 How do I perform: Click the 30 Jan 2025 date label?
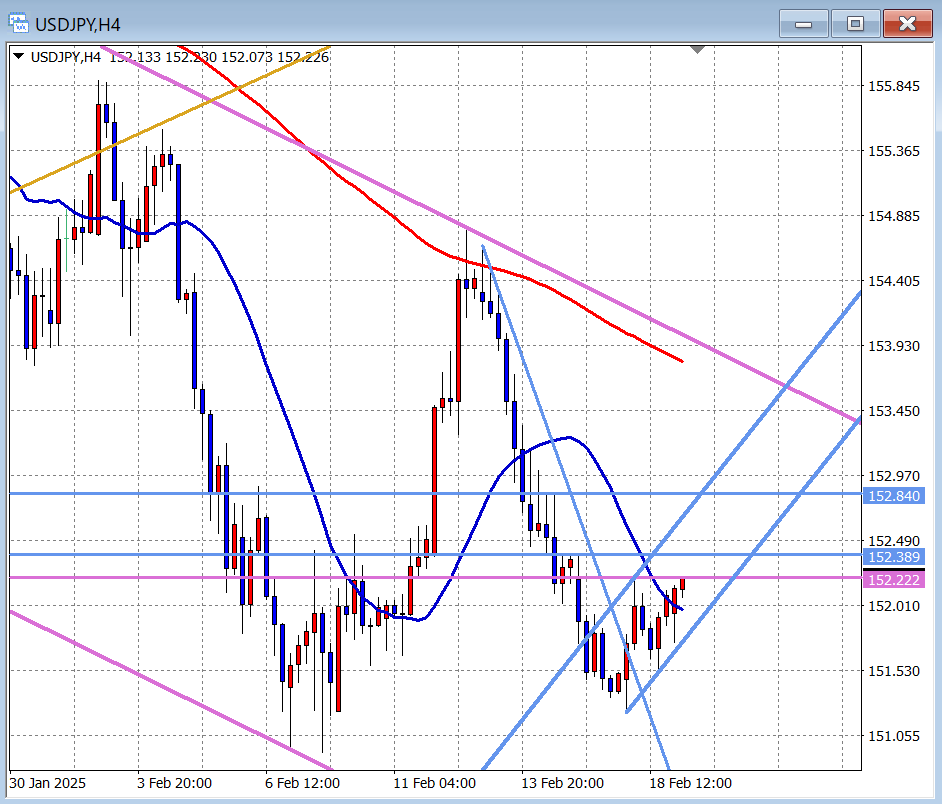[x=48, y=782]
